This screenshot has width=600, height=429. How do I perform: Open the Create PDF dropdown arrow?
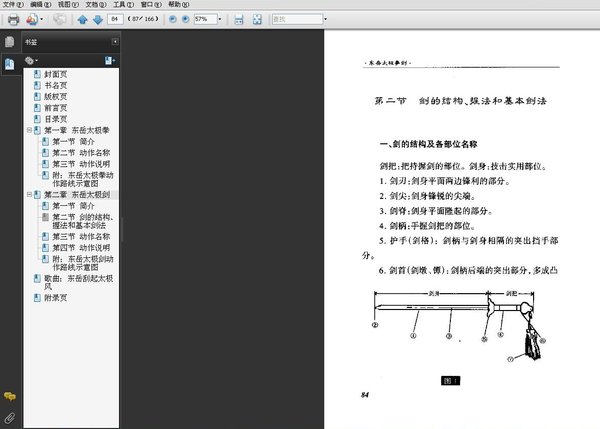[41, 19]
